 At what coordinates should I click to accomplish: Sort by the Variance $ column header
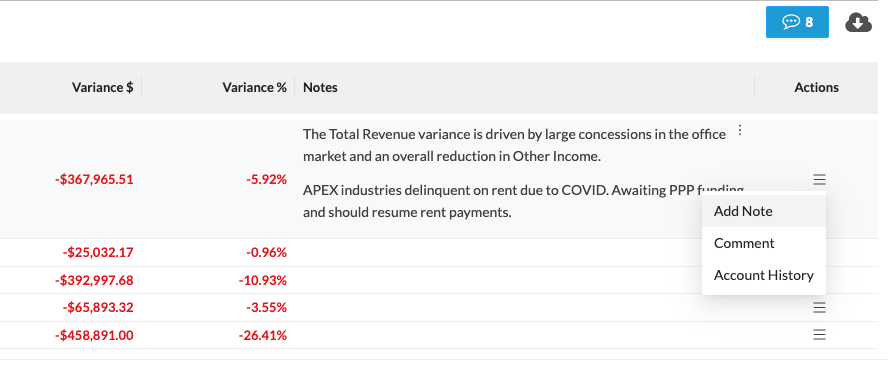103,87
